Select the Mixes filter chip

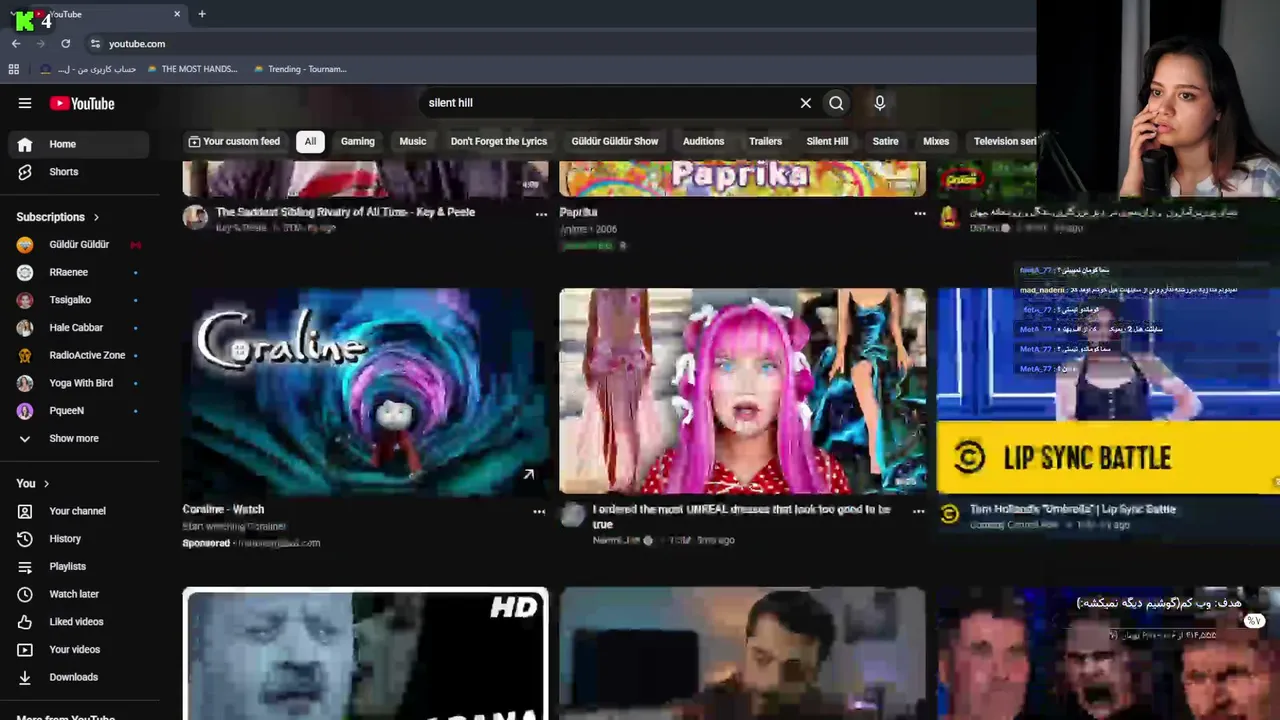(x=936, y=141)
